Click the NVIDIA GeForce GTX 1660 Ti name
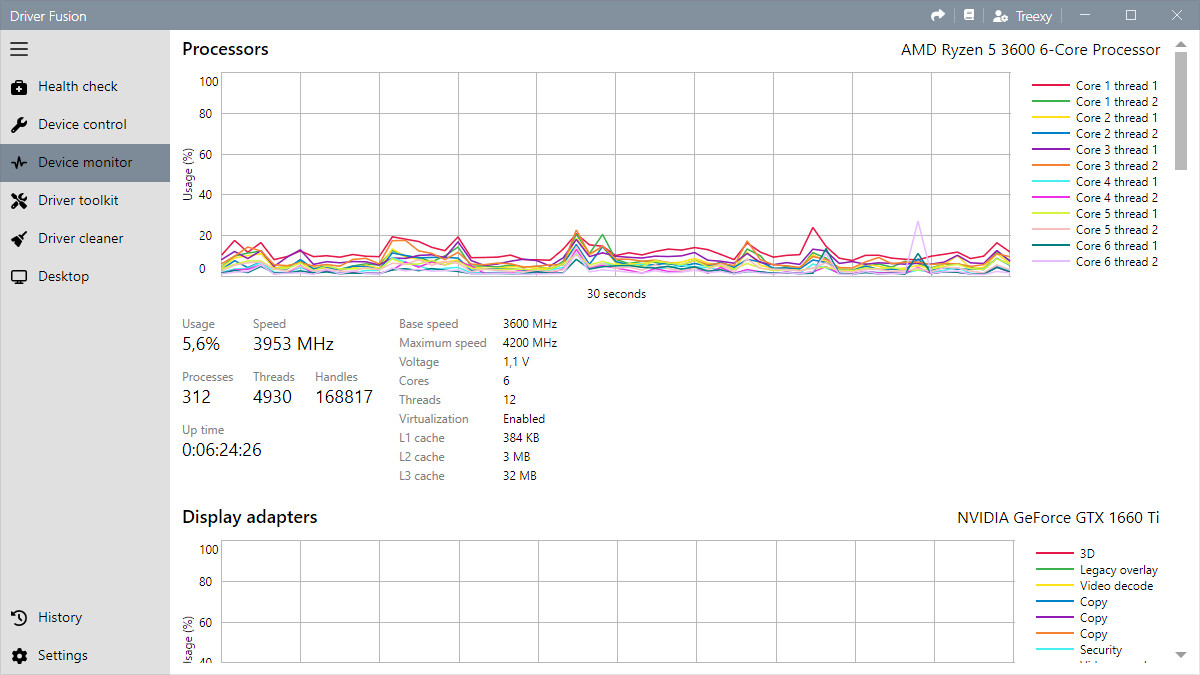 [x=1059, y=518]
